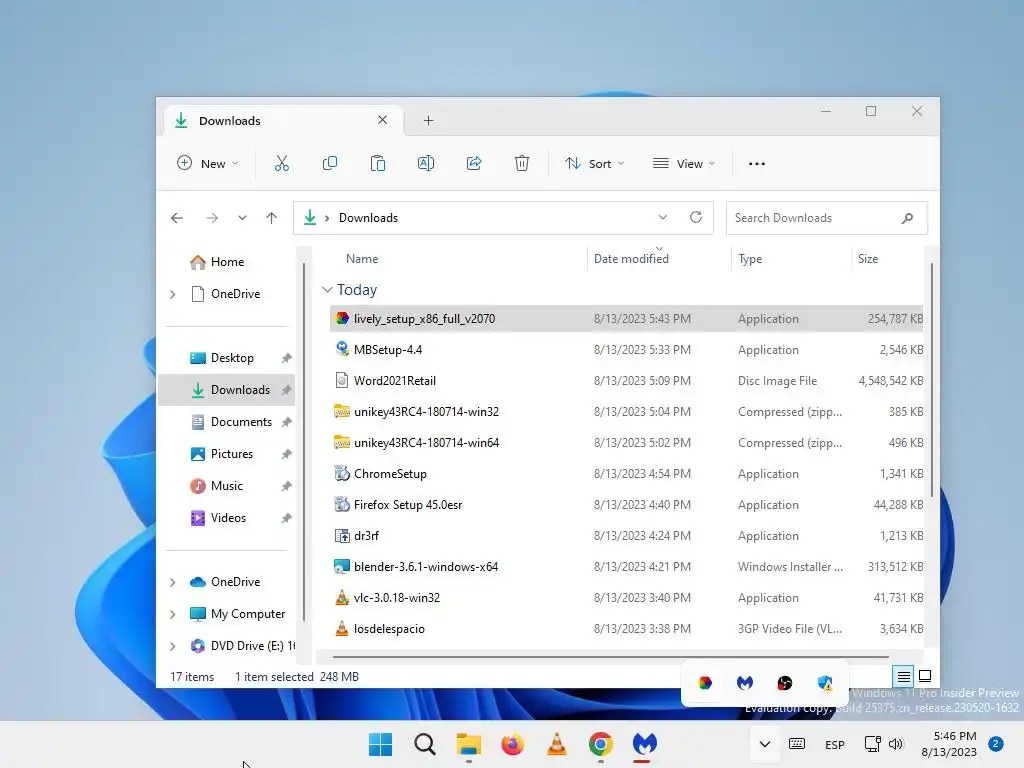Click the volume speaker tray icon

(896, 744)
